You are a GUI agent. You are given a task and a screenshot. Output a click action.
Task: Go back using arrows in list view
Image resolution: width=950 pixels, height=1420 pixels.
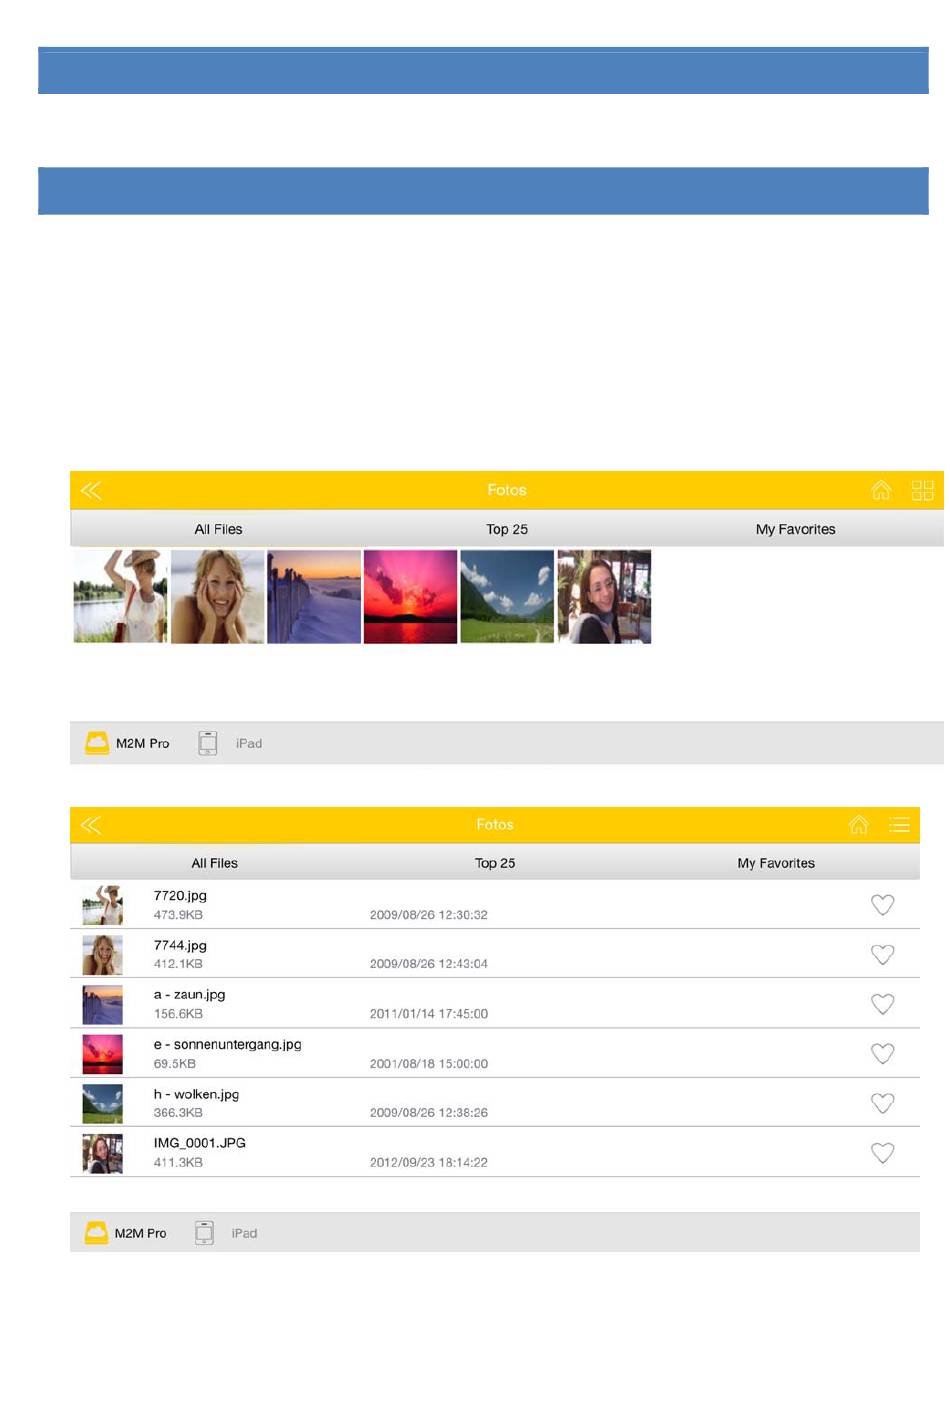point(91,825)
